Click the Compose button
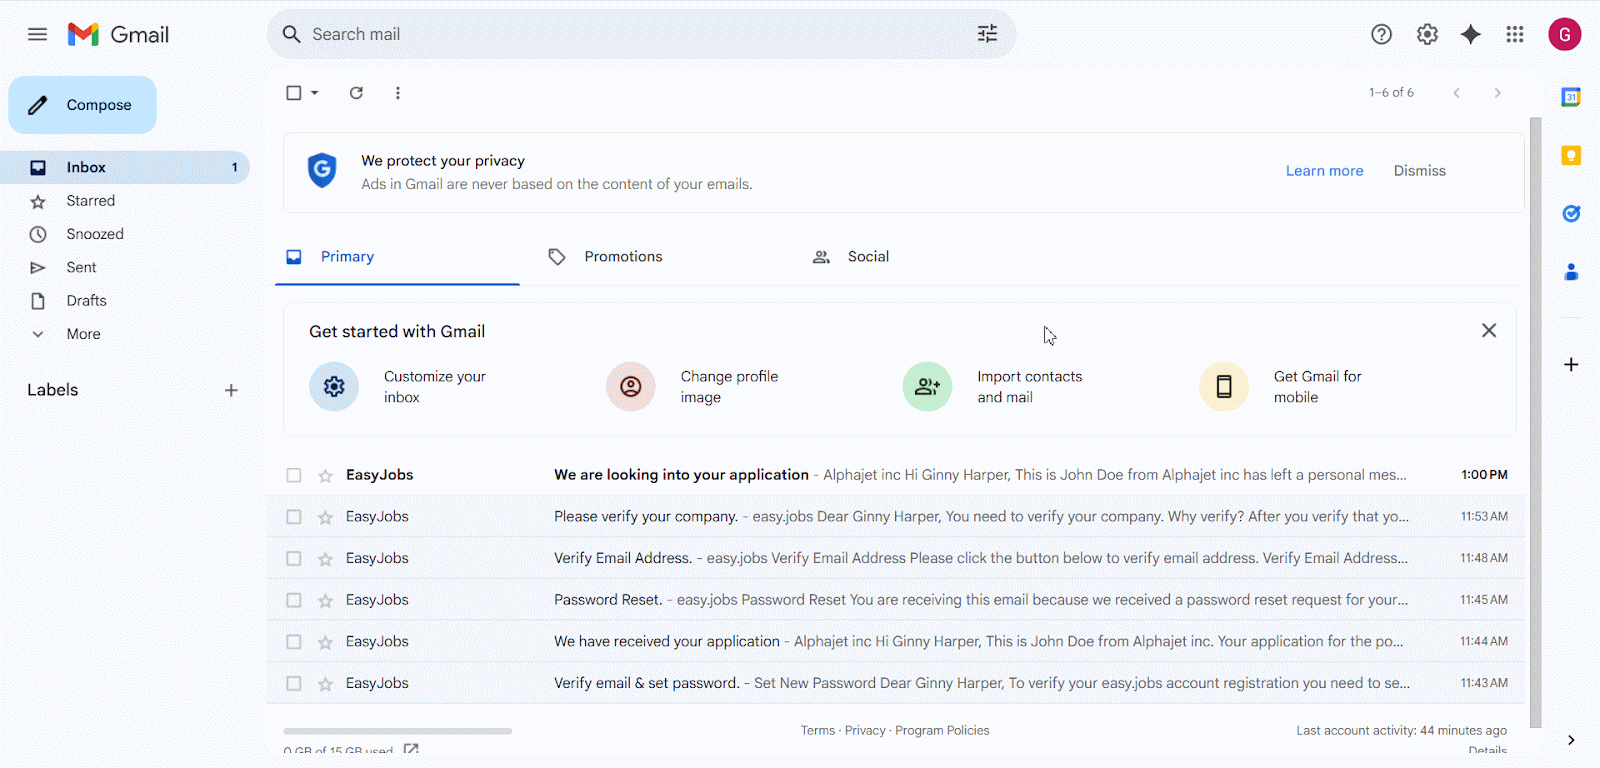This screenshot has height=768, width=1600. tap(83, 105)
